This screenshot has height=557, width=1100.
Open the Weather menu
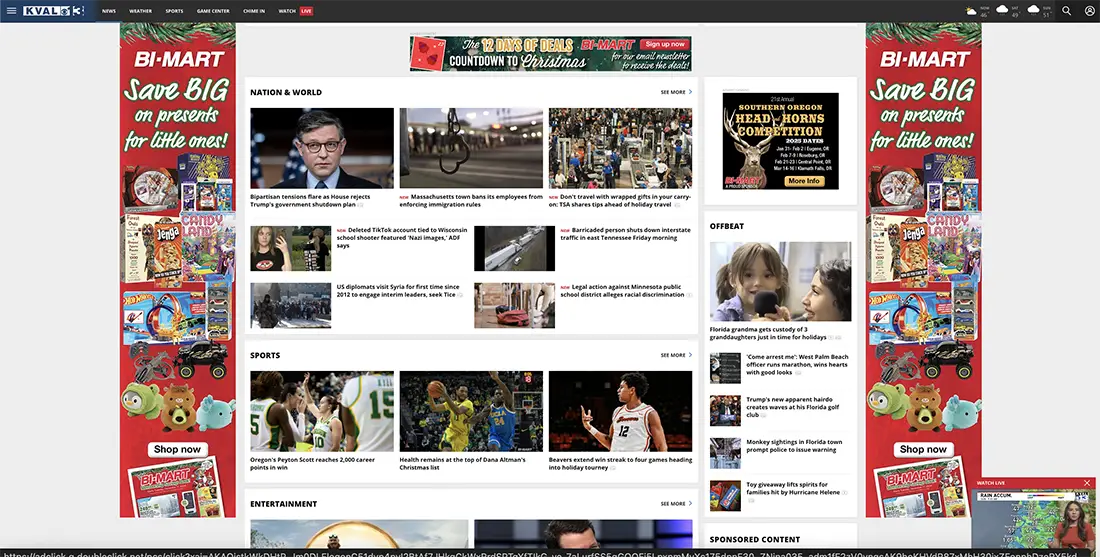pyautogui.click(x=140, y=11)
